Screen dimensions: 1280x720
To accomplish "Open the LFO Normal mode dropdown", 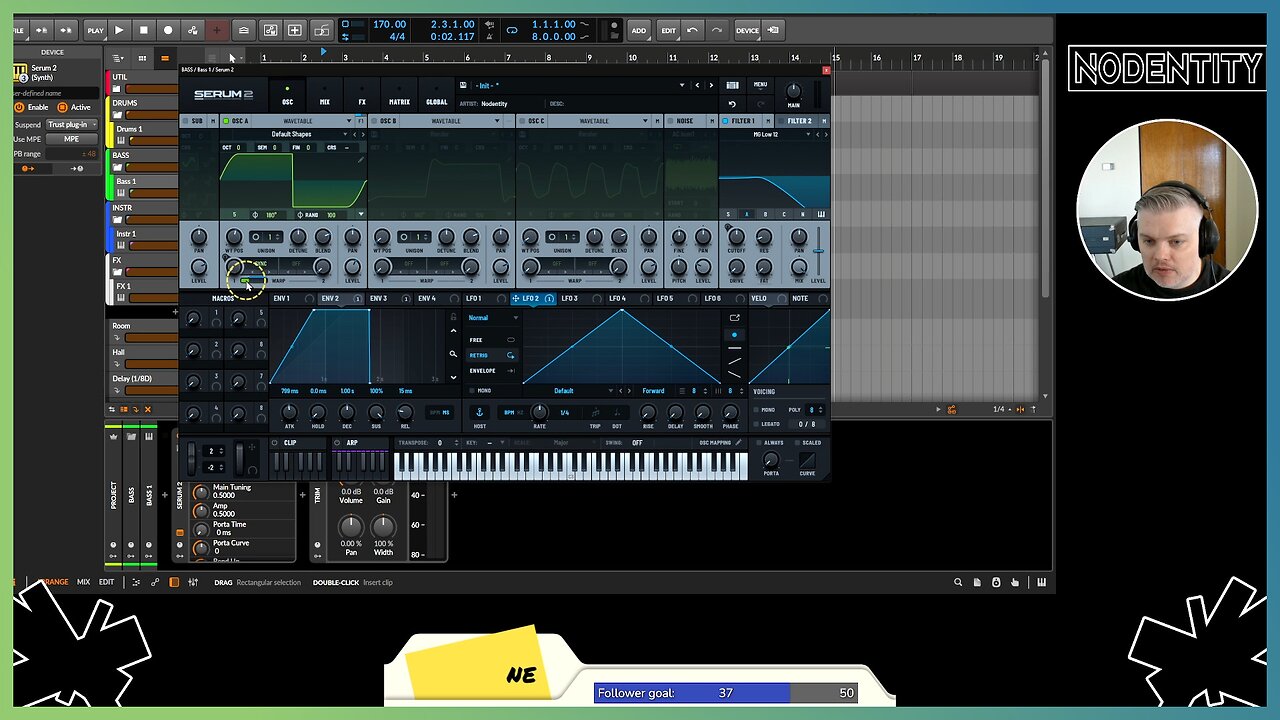I will 493,318.
